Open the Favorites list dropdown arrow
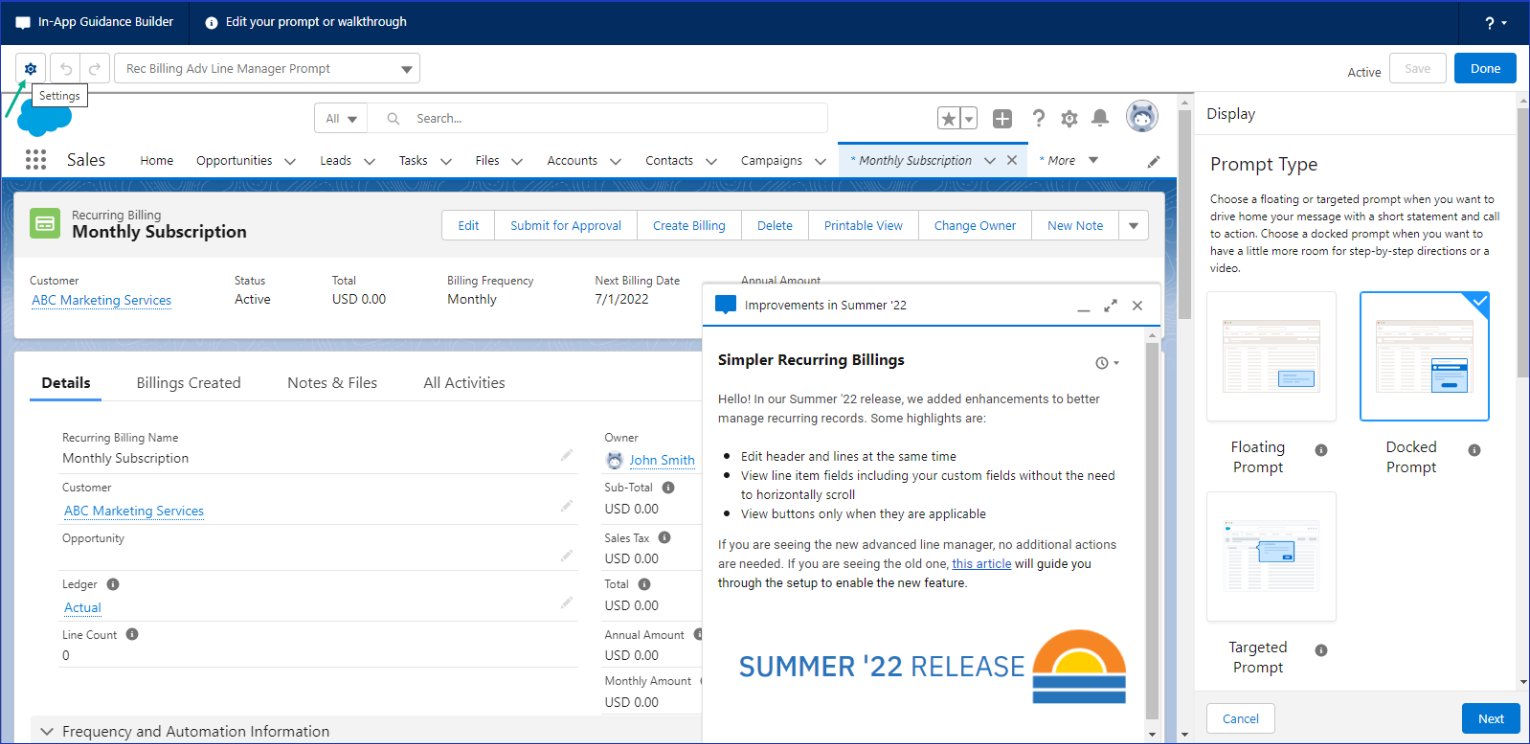The image size is (1530, 744). click(x=969, y=119)
